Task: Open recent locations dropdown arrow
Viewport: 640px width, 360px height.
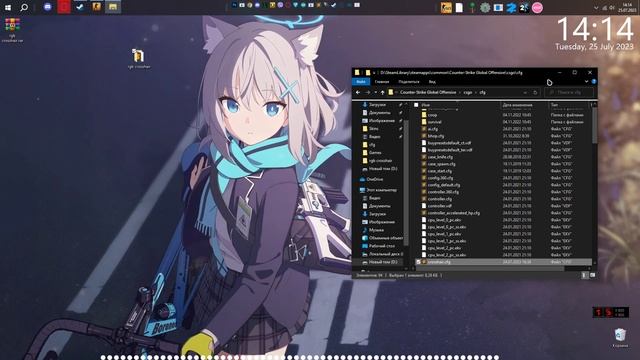Action: click(375, 93)
